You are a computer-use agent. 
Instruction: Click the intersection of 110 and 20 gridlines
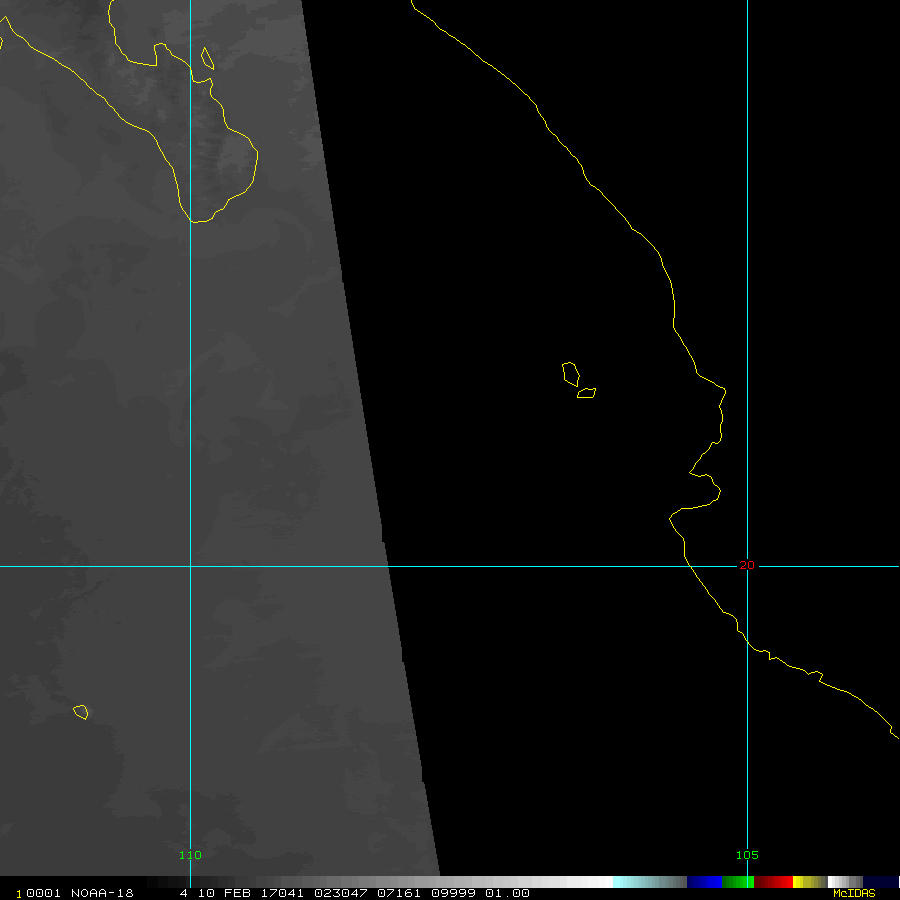point(190,566)
